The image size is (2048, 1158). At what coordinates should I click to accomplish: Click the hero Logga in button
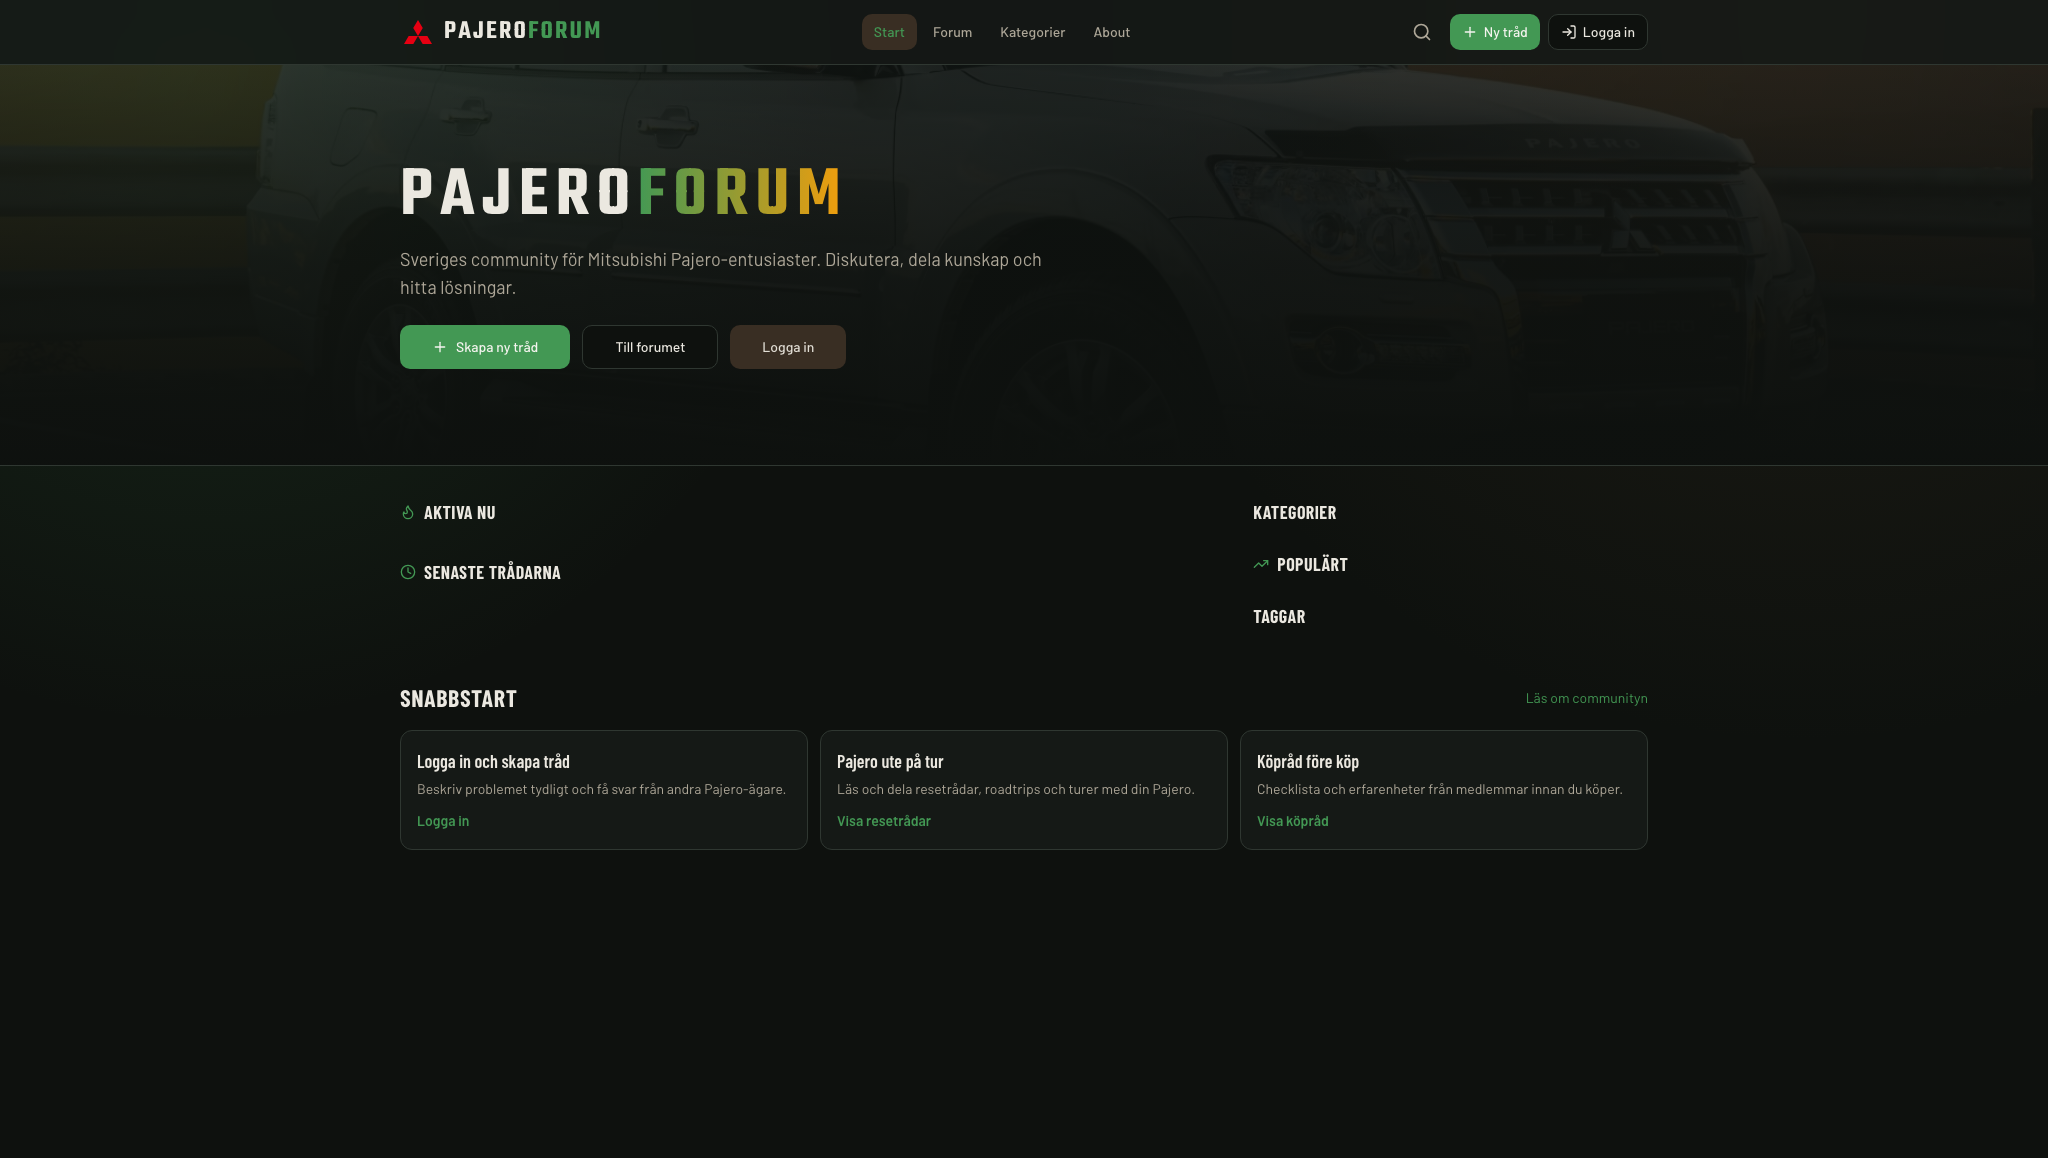point(788,347)
